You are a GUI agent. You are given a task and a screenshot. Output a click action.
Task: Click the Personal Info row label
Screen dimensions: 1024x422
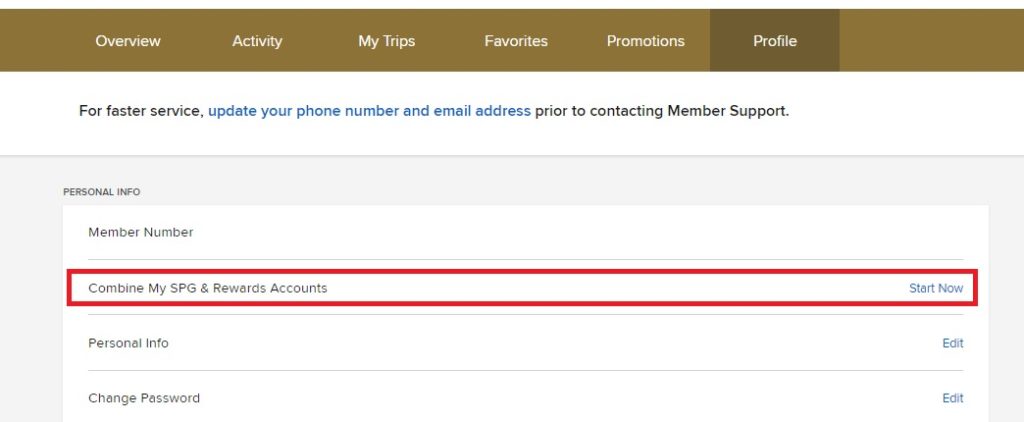click(x=128, y=343)
